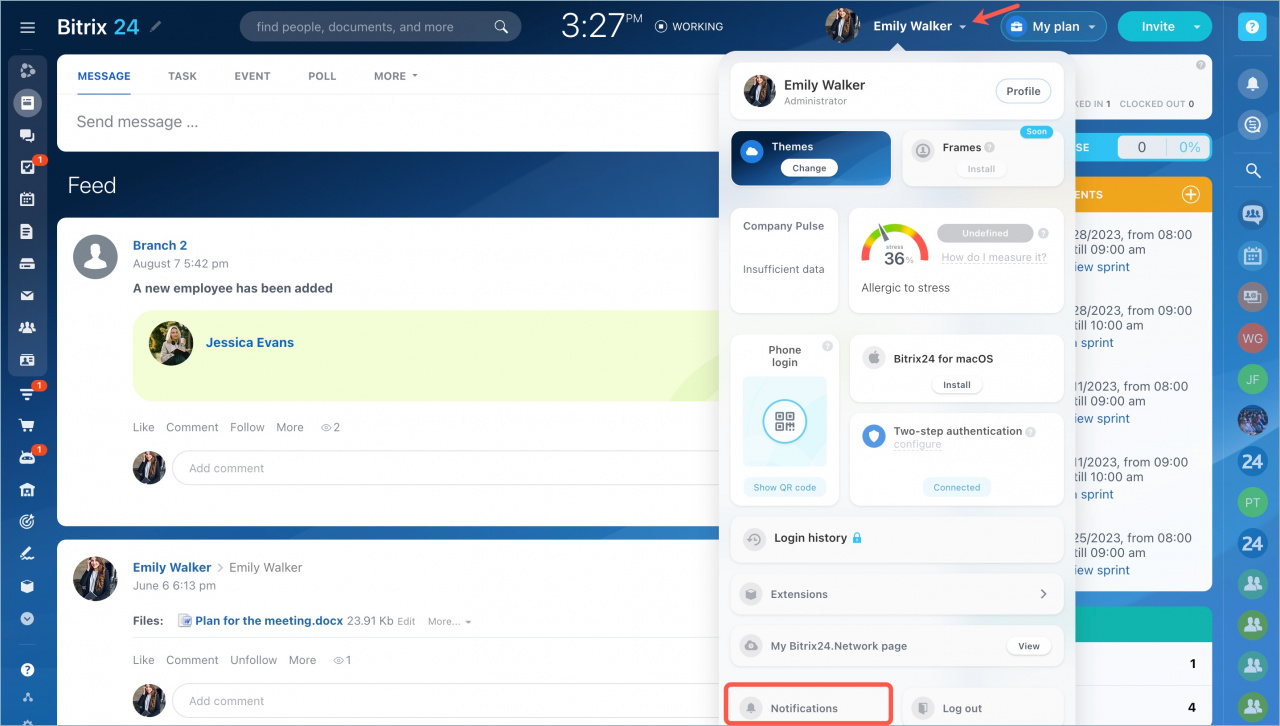Screen dimensions: 1280x726
Task: Open the target goal icon in sidebar
Action: pos(28,522)
